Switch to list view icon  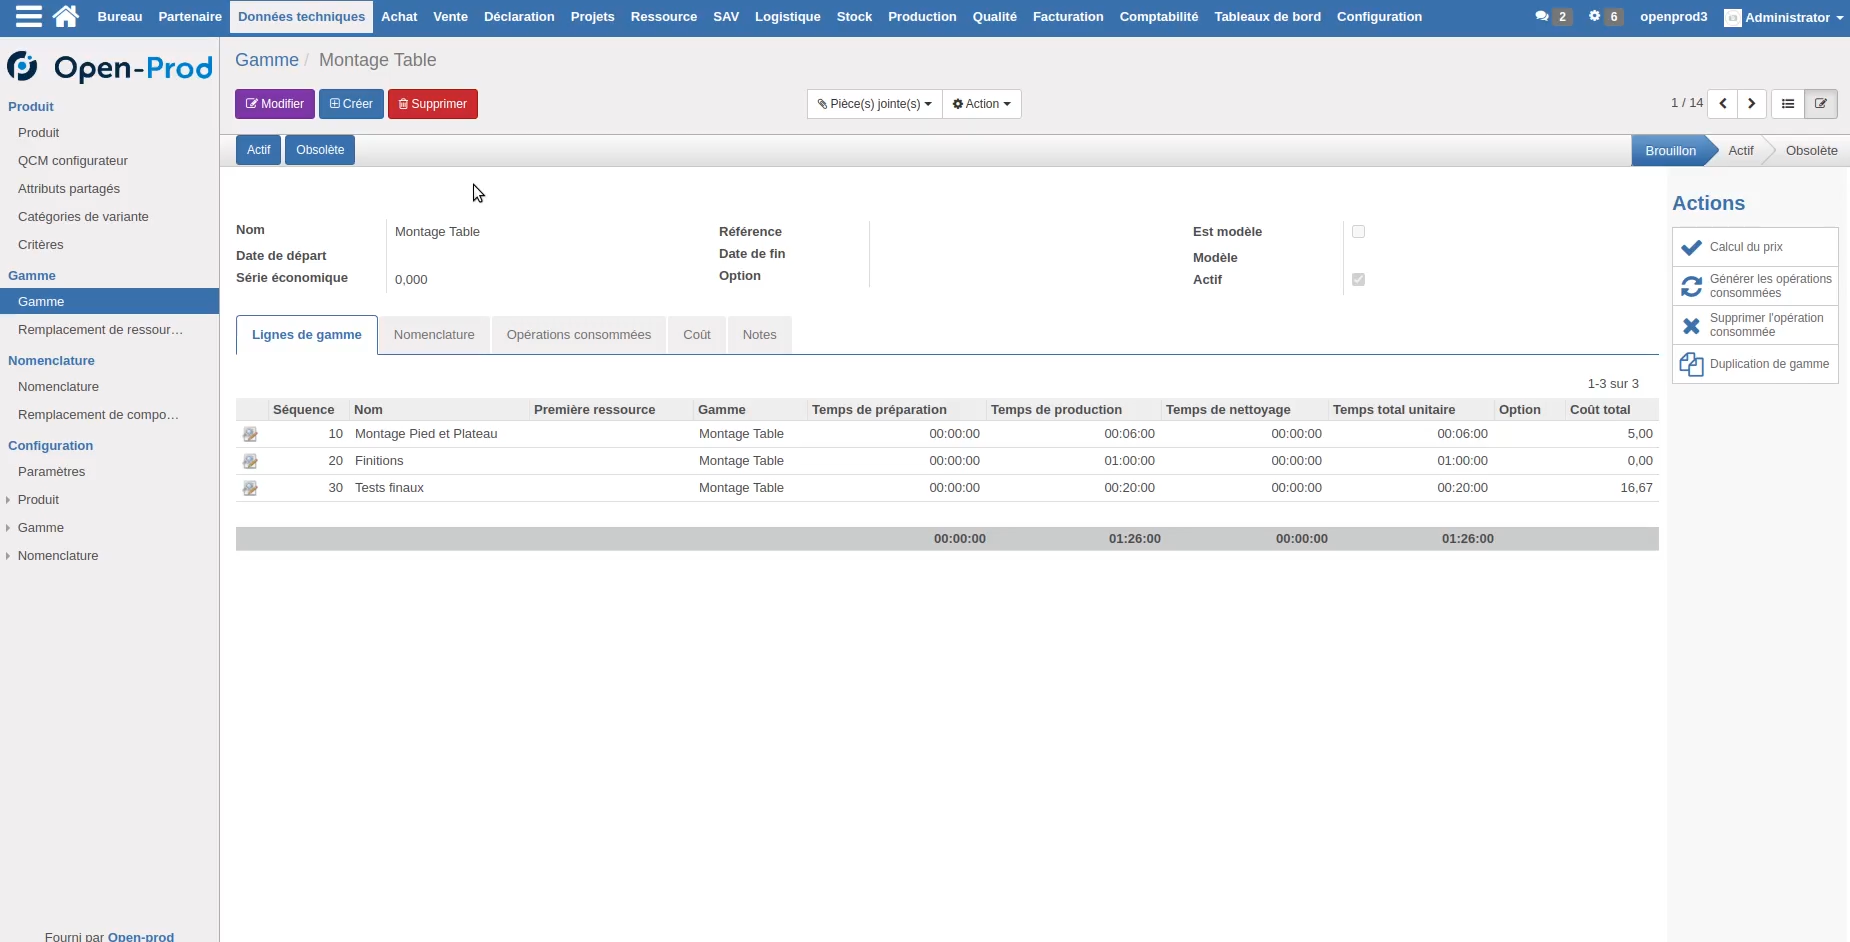click(1788, 104)
